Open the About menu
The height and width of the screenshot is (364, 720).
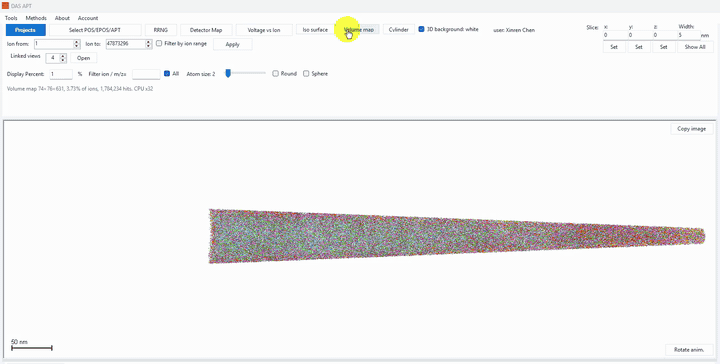coord(62,18)
